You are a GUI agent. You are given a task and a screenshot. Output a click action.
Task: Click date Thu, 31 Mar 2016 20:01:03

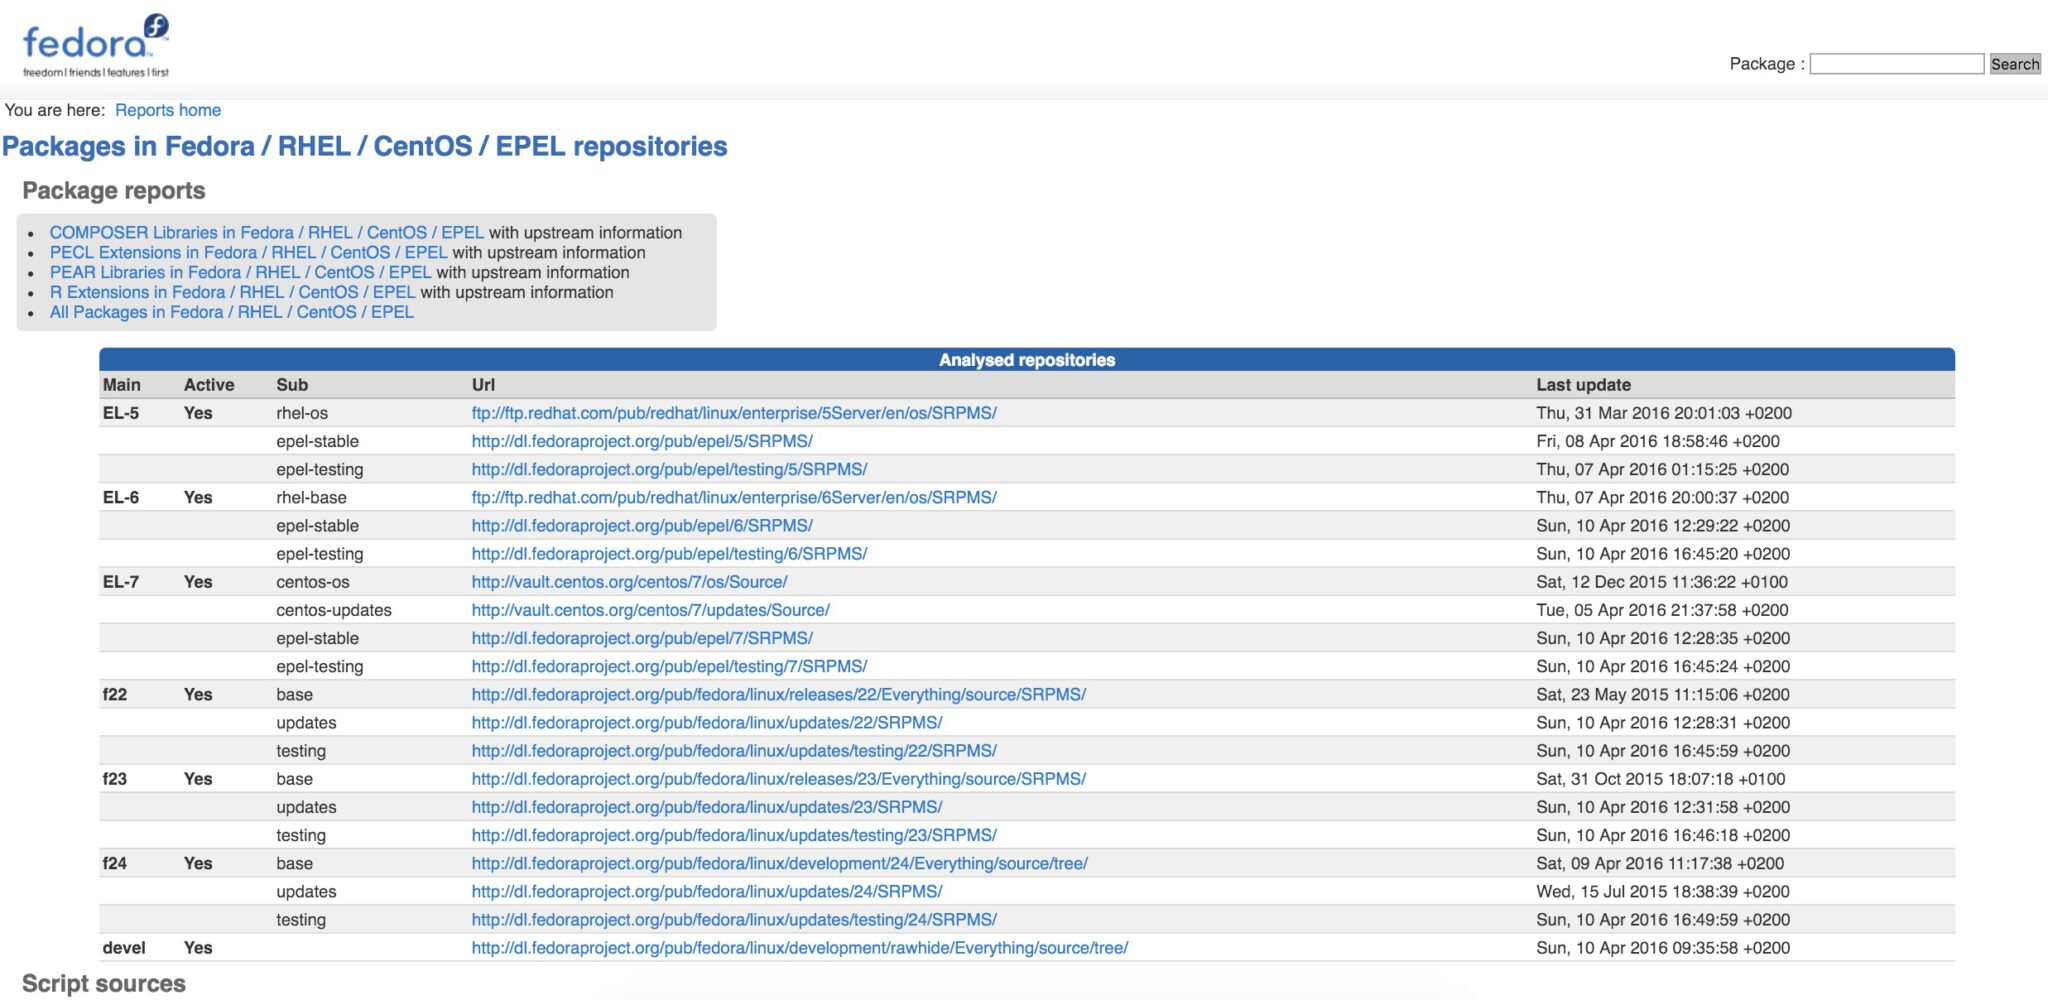click(x=1664, y=413)
